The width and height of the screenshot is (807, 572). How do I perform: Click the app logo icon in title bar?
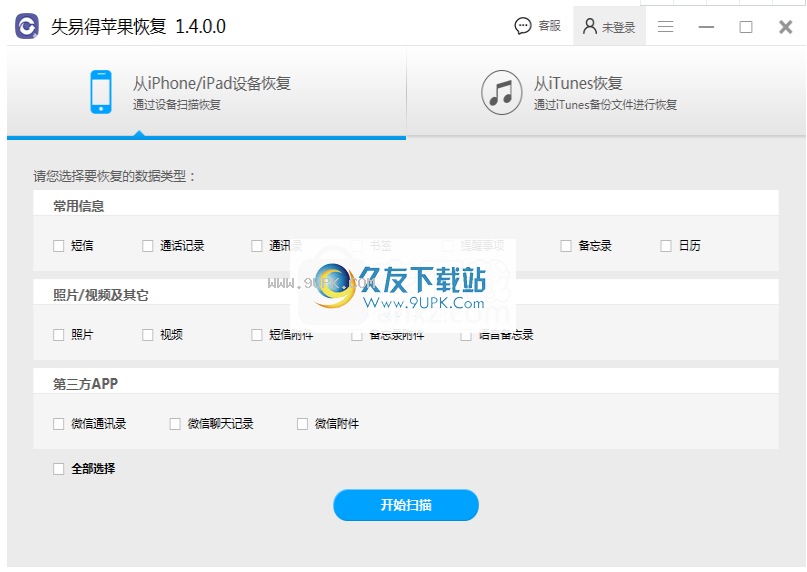click(x=27, y=26)
